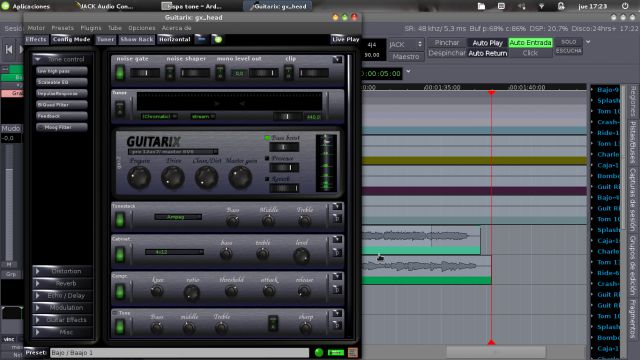640x360 pixels.
Task: Toggle the Cabinet power switch
Action: coord(120,254)
